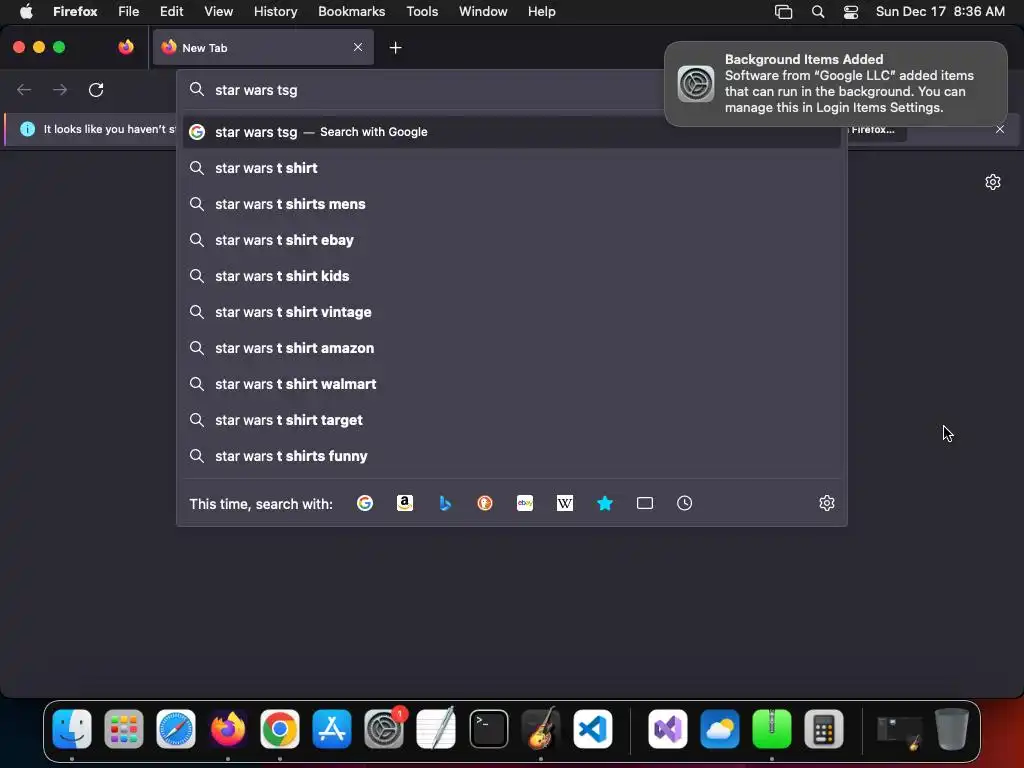Search open tabs via rectangle icon
Image resolution: width=1024 pixels, height=768 pixels.
point(645,503)
